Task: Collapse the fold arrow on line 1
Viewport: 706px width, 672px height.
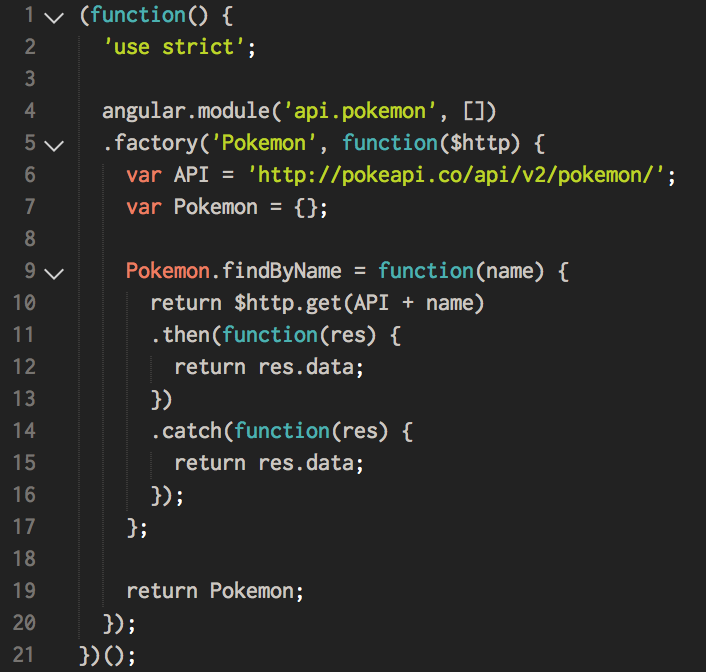Action: pos(54,18)
